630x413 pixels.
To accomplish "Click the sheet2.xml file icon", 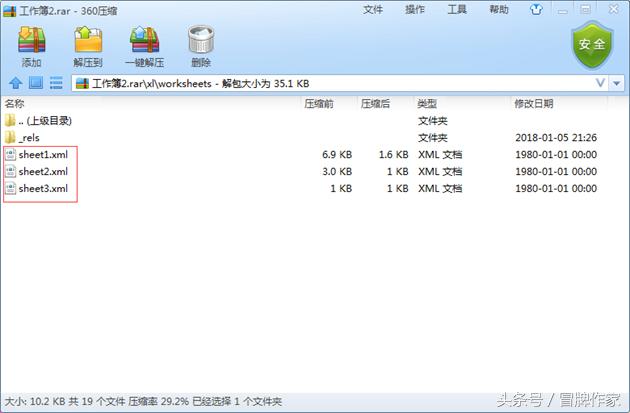I will (11, 171).
